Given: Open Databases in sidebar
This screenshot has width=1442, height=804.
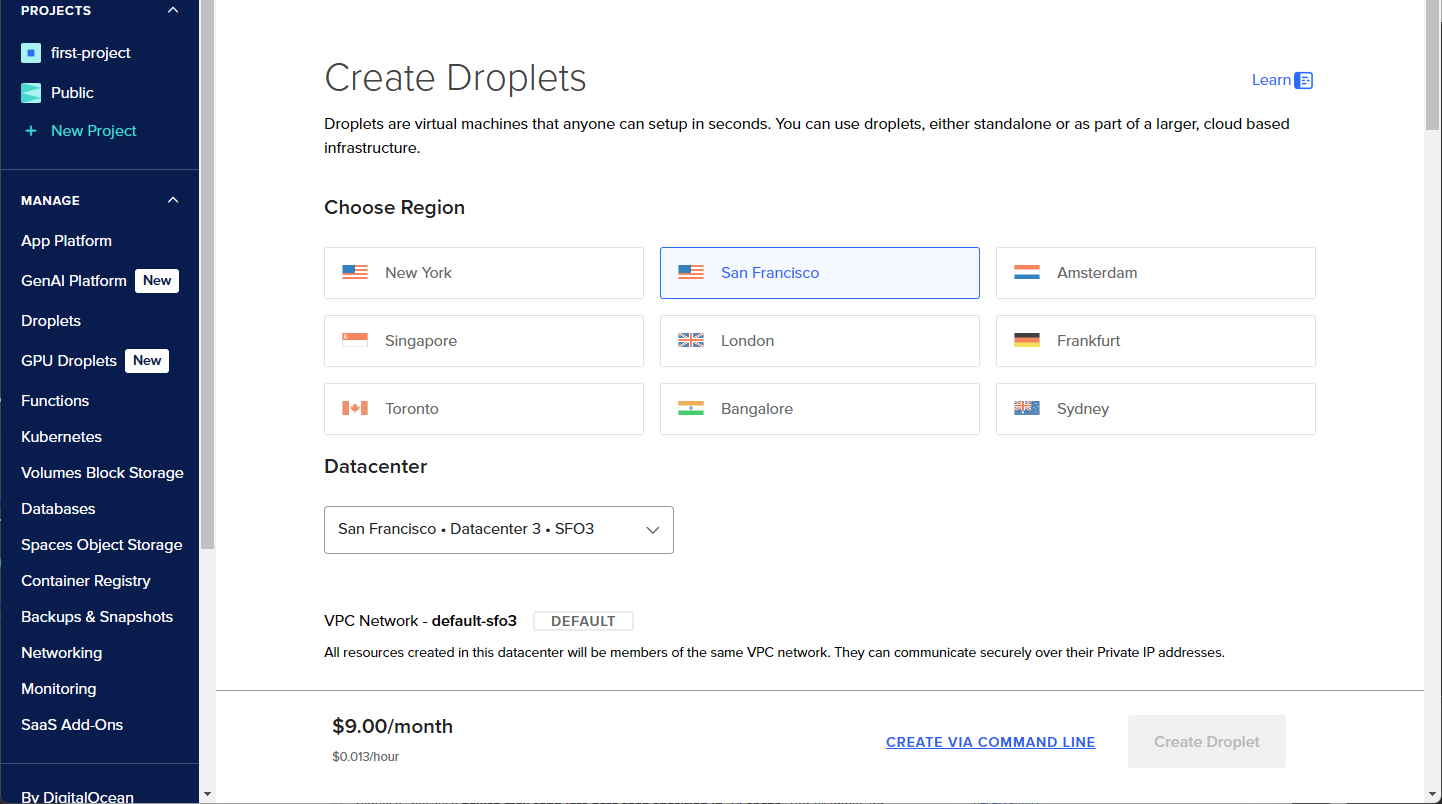Looking at the screenshot, I should (x=58, y=509).
